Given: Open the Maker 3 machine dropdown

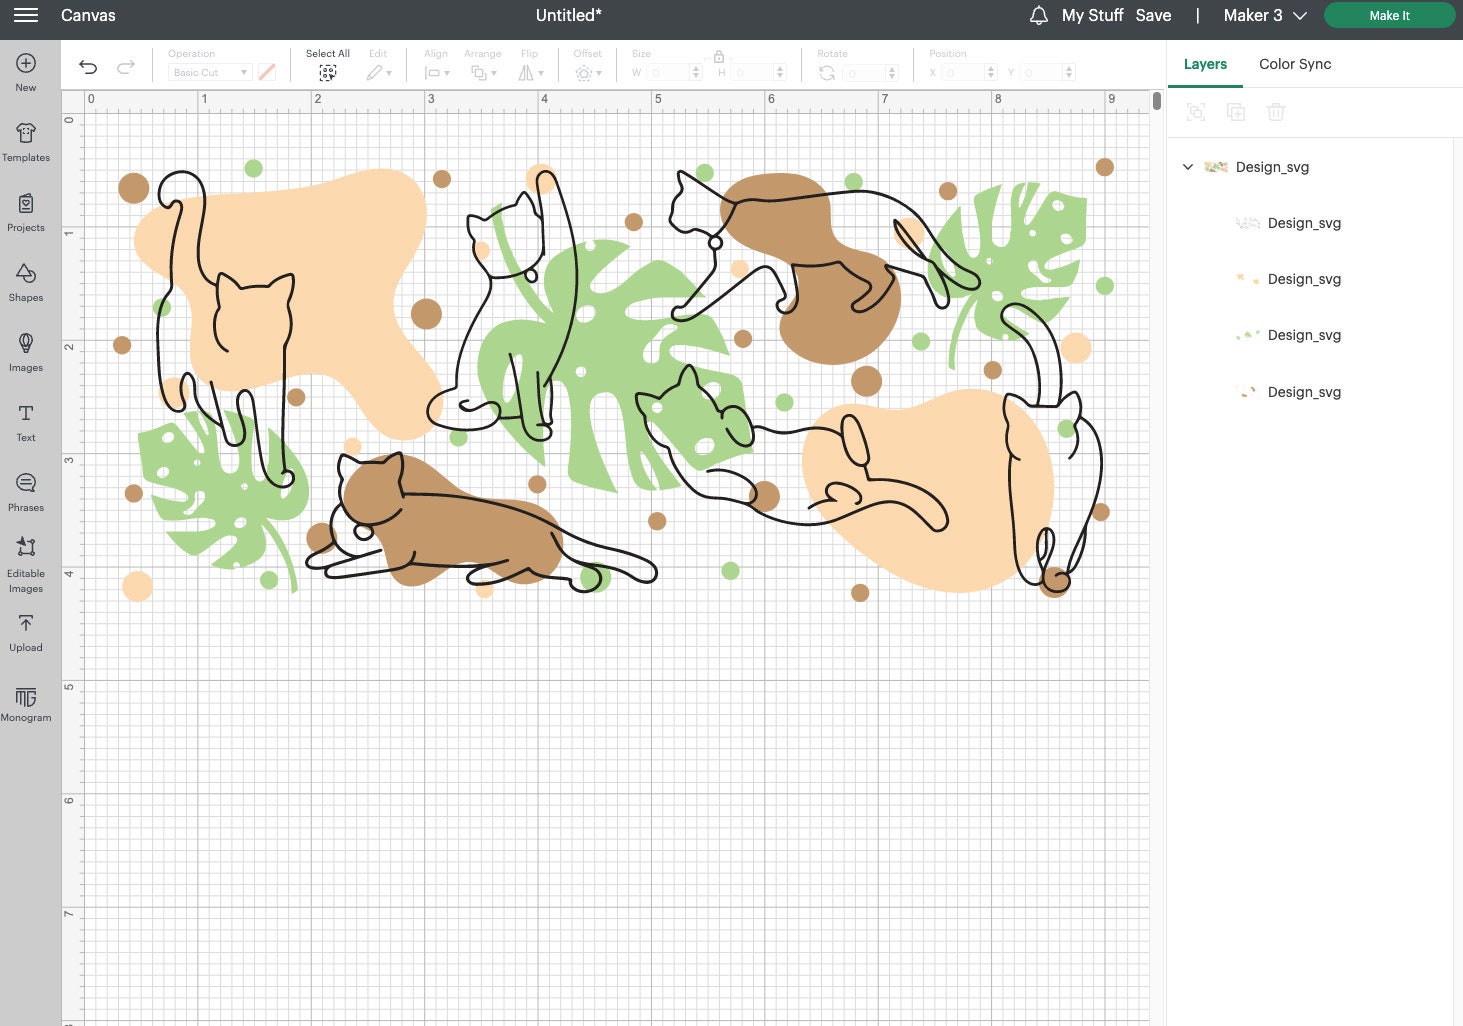Looking at the screenshot, I should (x=1265, y=15).
